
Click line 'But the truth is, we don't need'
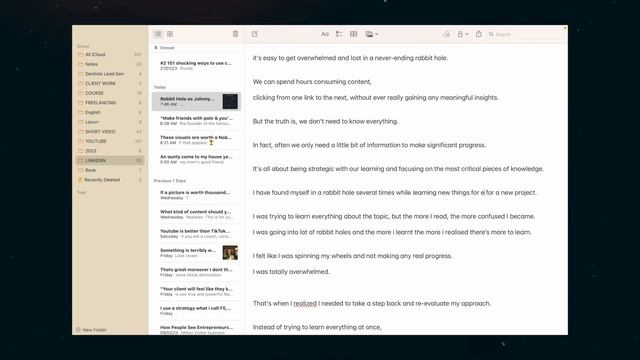click(325, 122)
